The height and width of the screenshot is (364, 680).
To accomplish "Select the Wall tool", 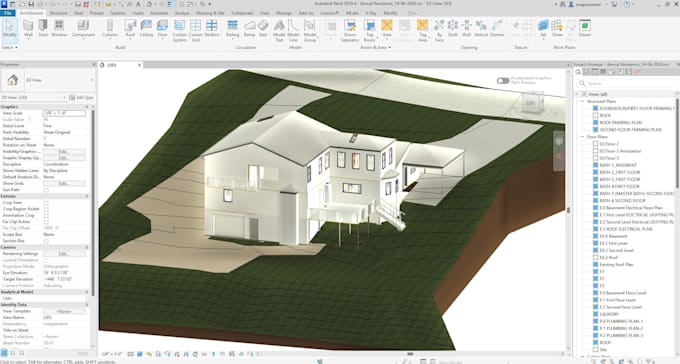I will click(28, 28).
